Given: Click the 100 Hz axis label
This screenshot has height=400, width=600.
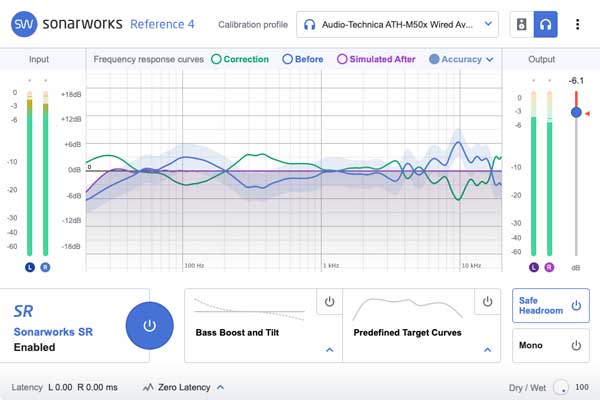Looking at the screenshot, I should [194, 265].
